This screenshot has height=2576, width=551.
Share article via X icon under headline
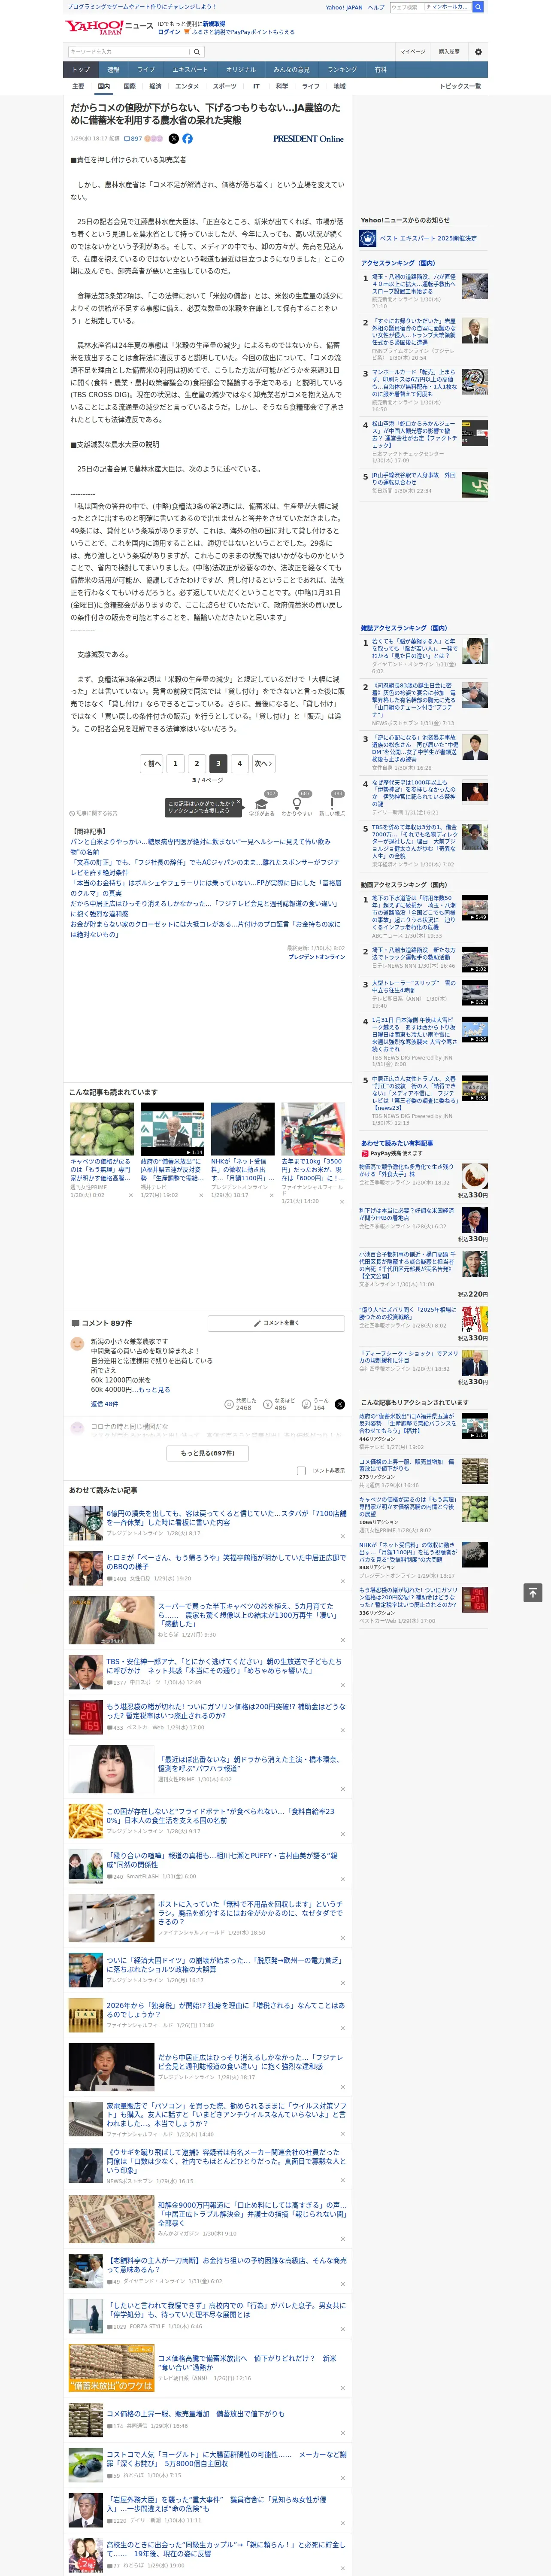(174, 139)
